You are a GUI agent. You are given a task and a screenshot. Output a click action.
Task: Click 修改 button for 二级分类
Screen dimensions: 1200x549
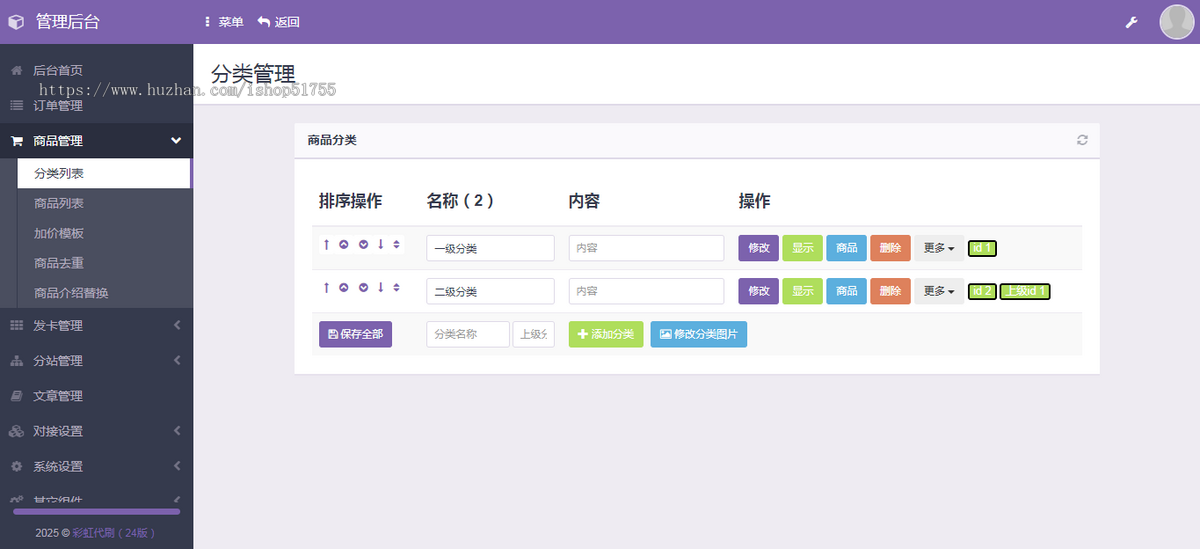coord(758,291)
